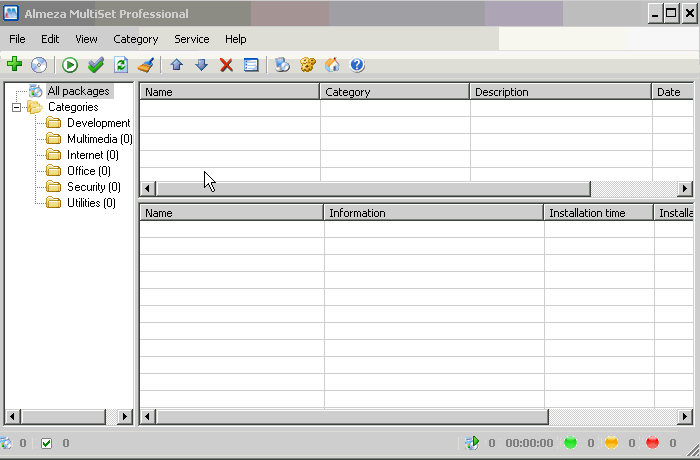Click the green status circle in status bar
700x460 pixels.
click(571, 443)
